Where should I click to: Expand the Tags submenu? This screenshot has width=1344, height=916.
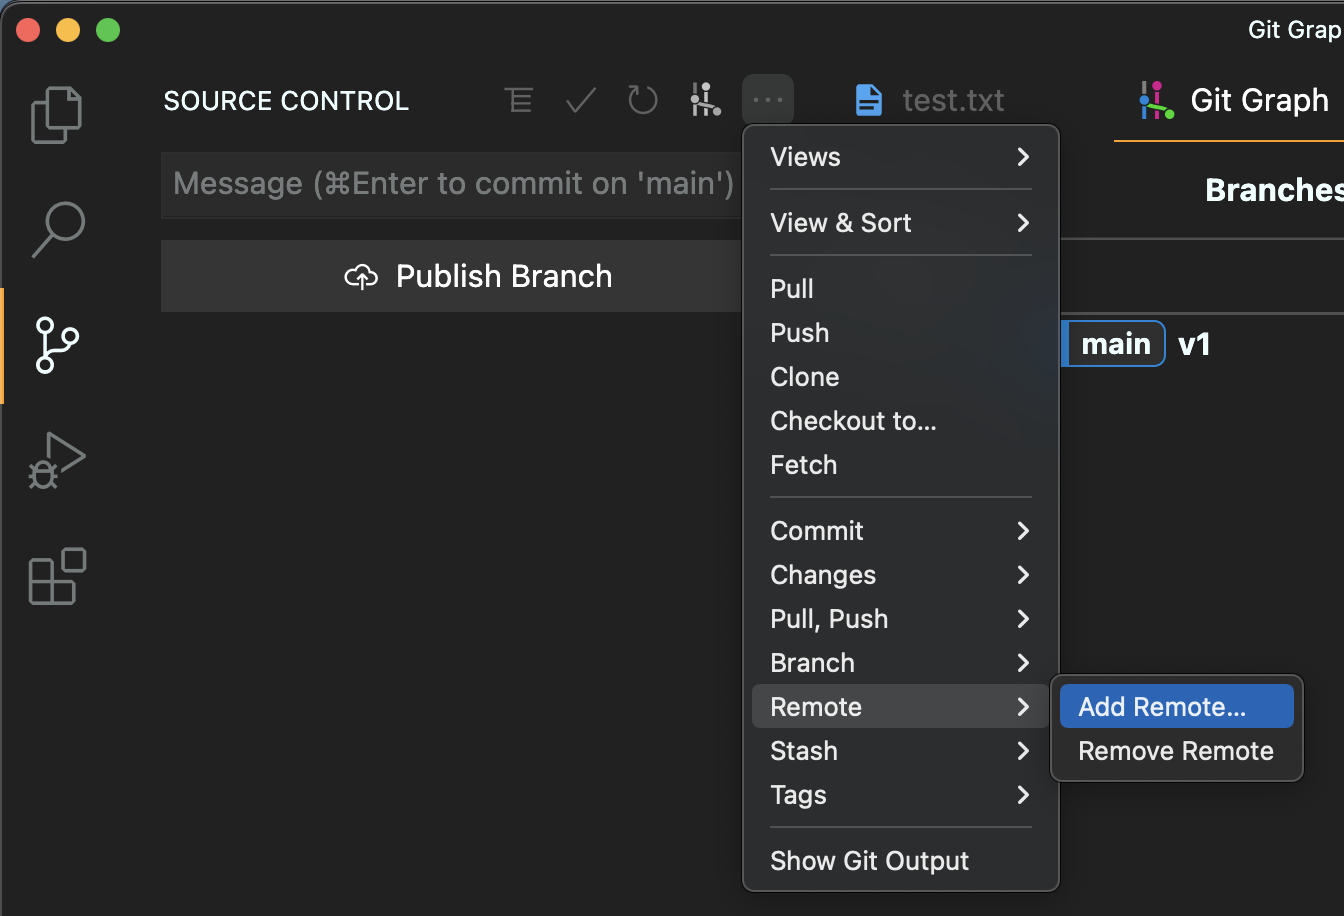(900, 795)
